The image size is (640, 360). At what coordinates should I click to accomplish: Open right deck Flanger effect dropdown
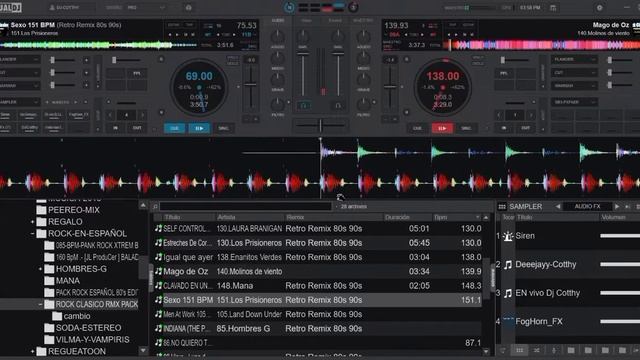[574, 60]
